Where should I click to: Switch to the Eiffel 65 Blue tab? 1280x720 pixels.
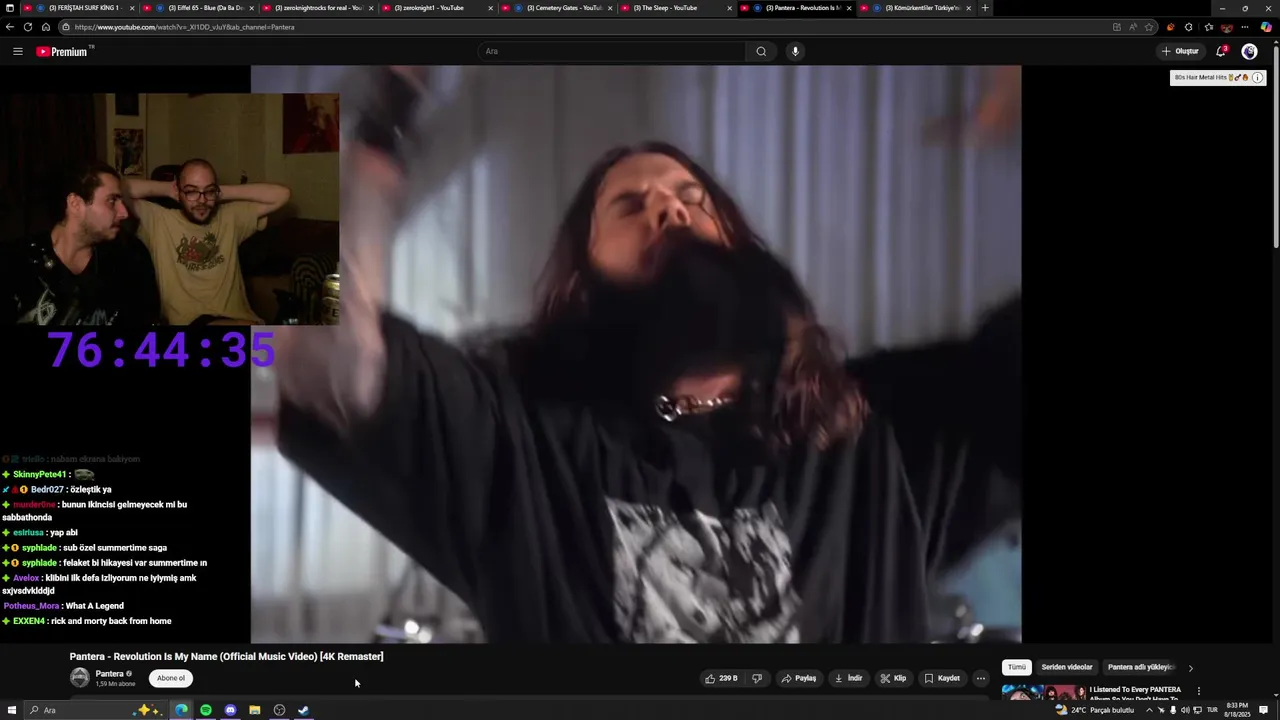199,8
